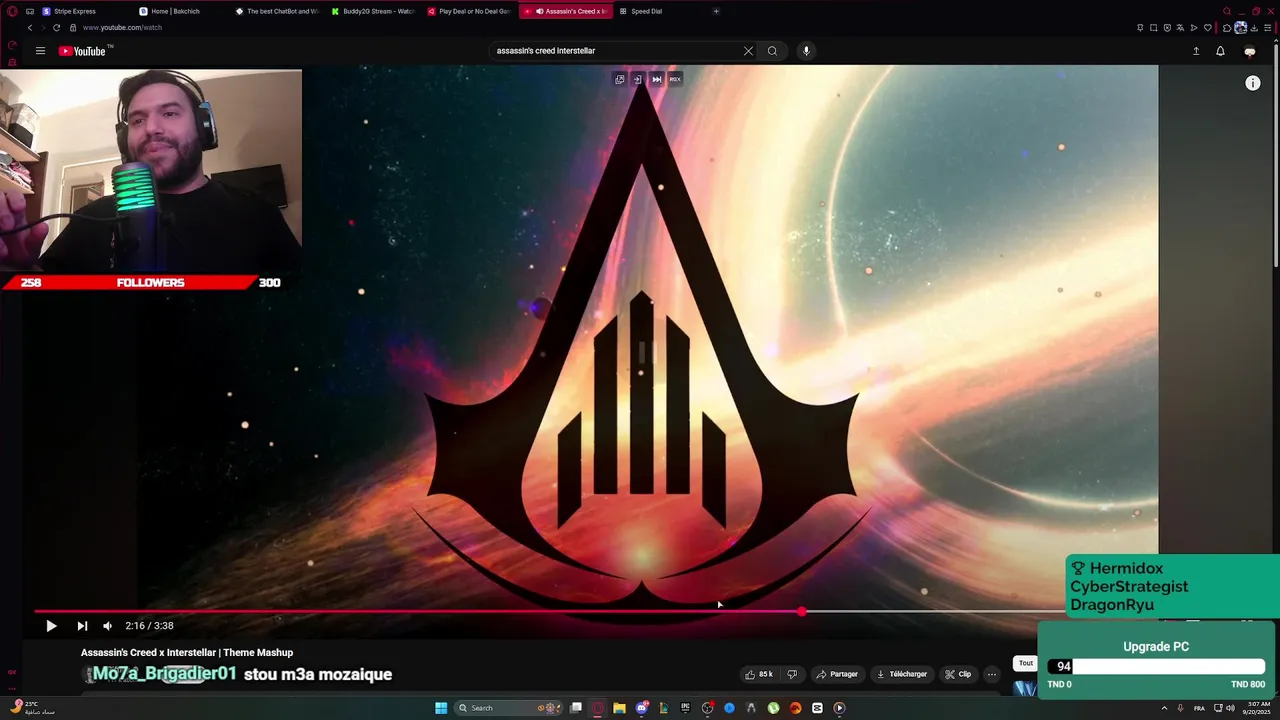Viewport: 1280px width, 720px height.
Task: Open the weather widget showing 23°C
Action: point(32,708)
